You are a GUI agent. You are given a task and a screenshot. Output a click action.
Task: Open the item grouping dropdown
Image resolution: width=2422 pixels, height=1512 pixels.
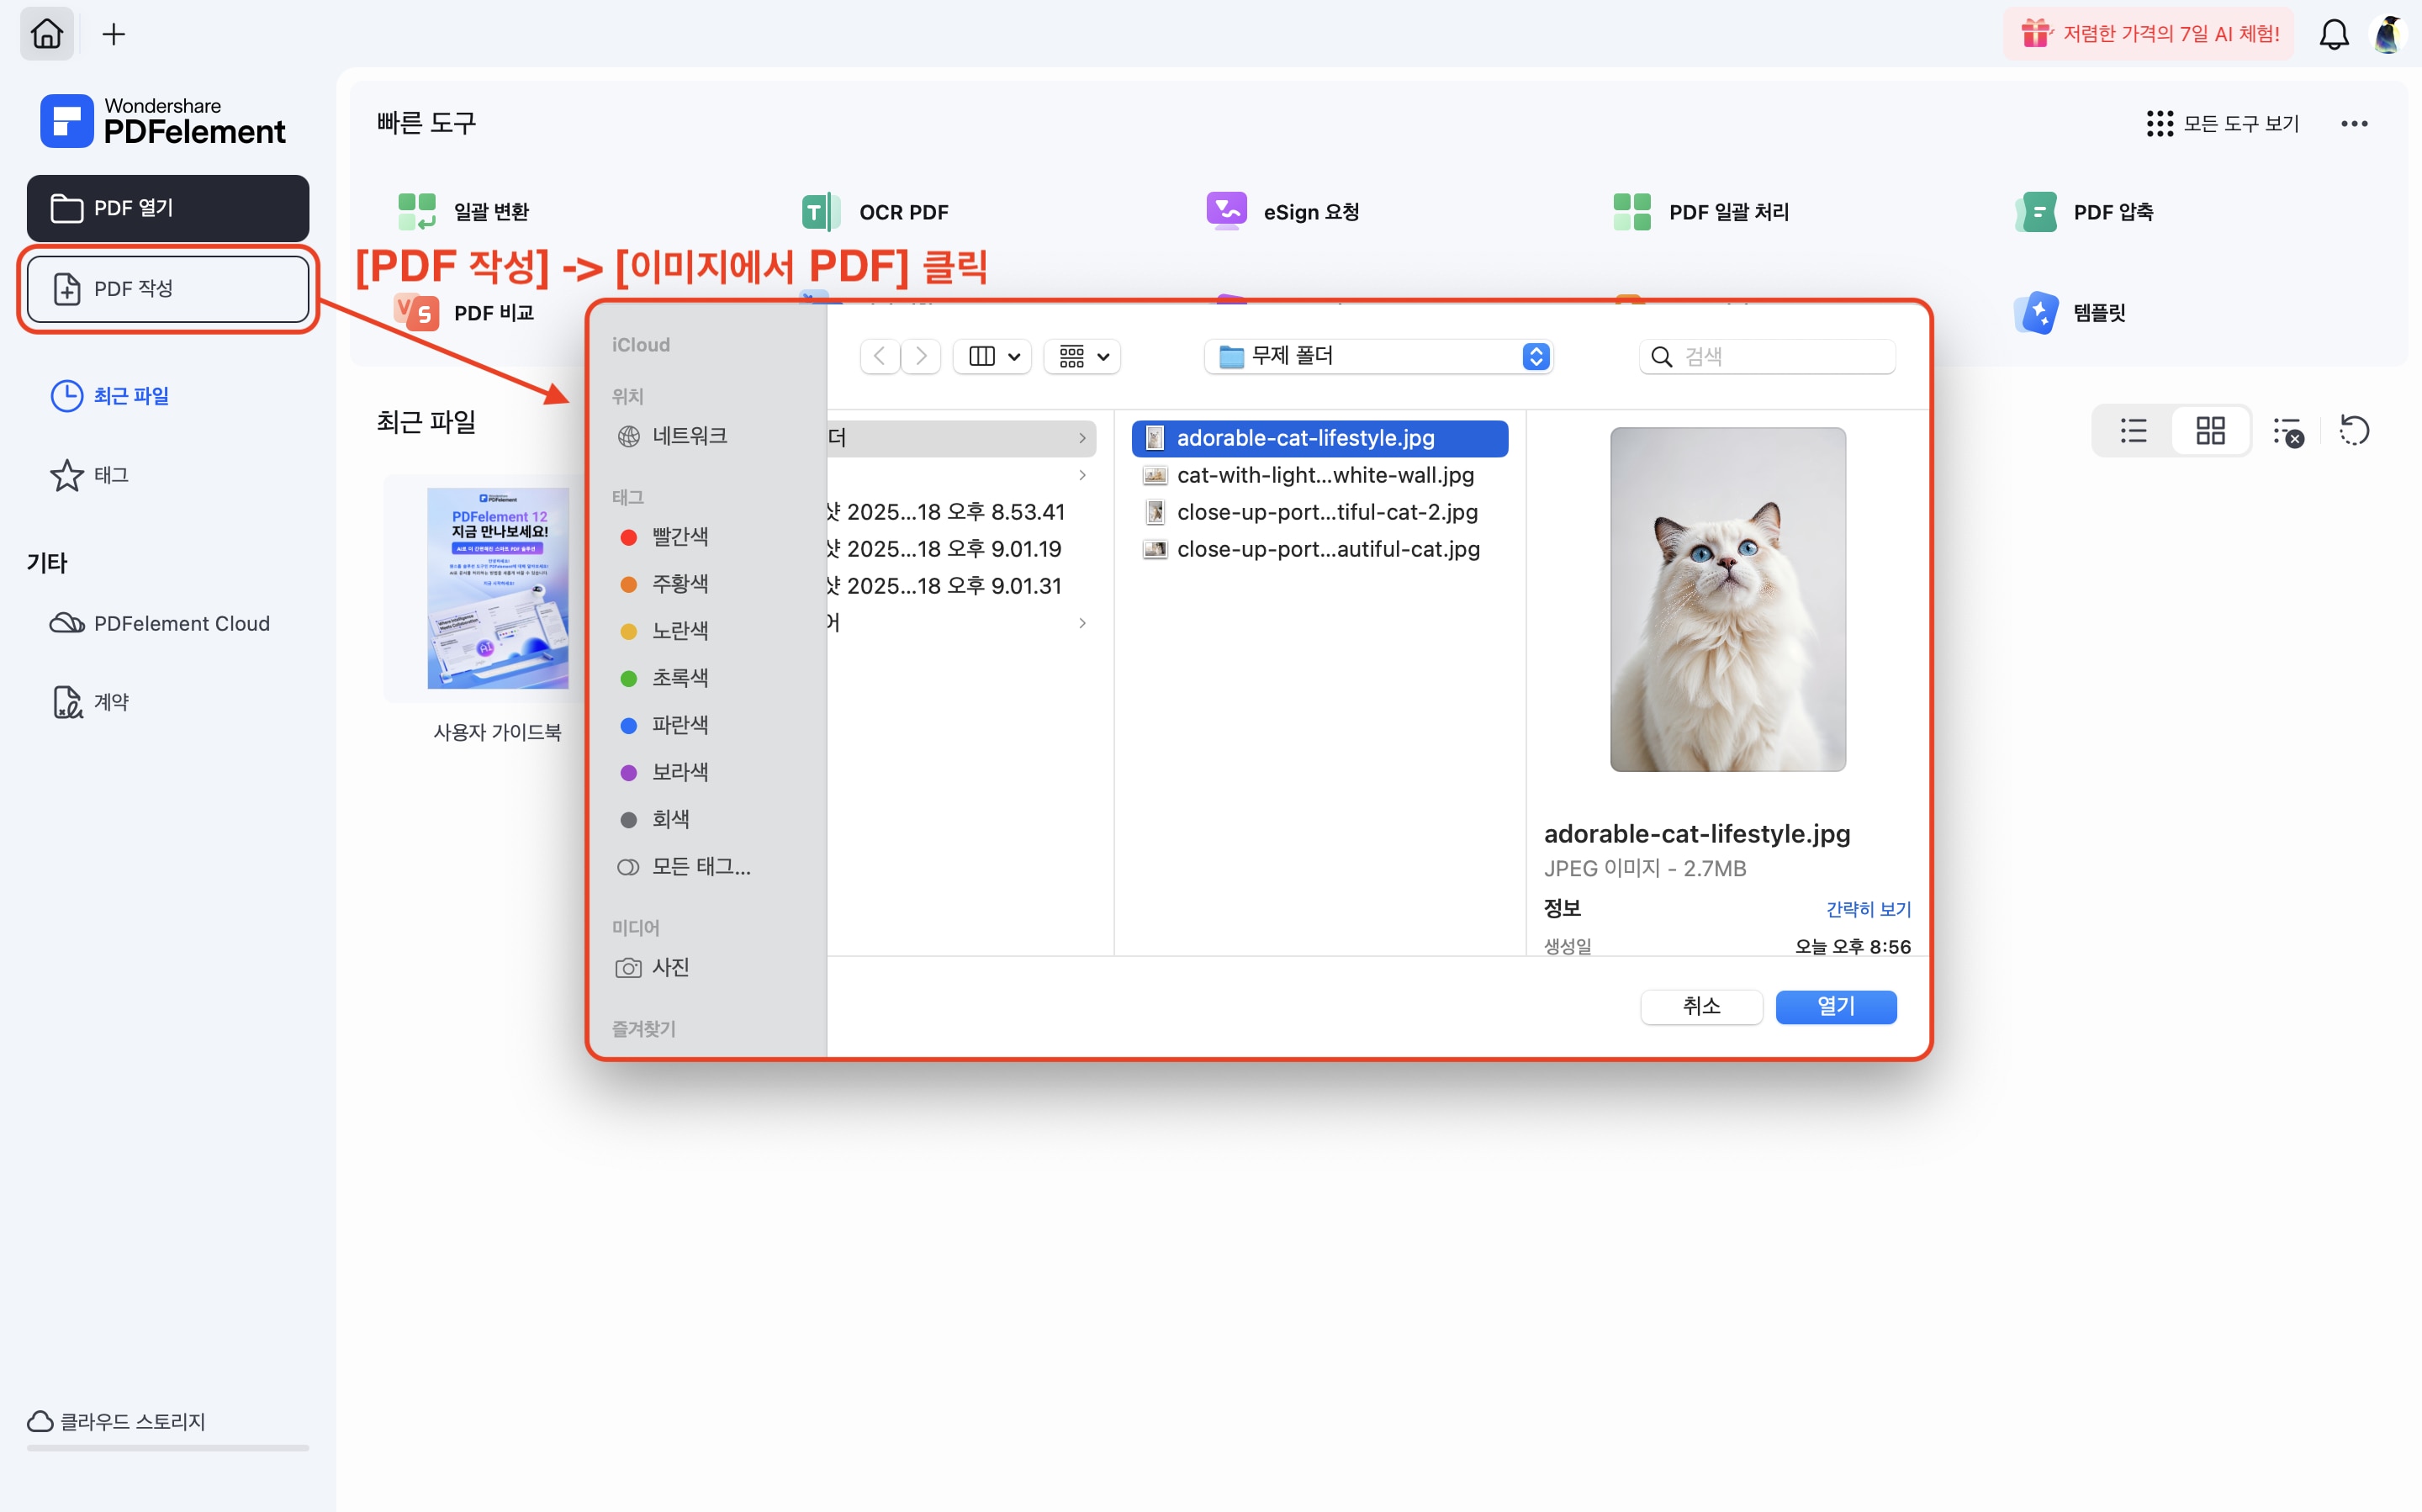point(1083,356)
